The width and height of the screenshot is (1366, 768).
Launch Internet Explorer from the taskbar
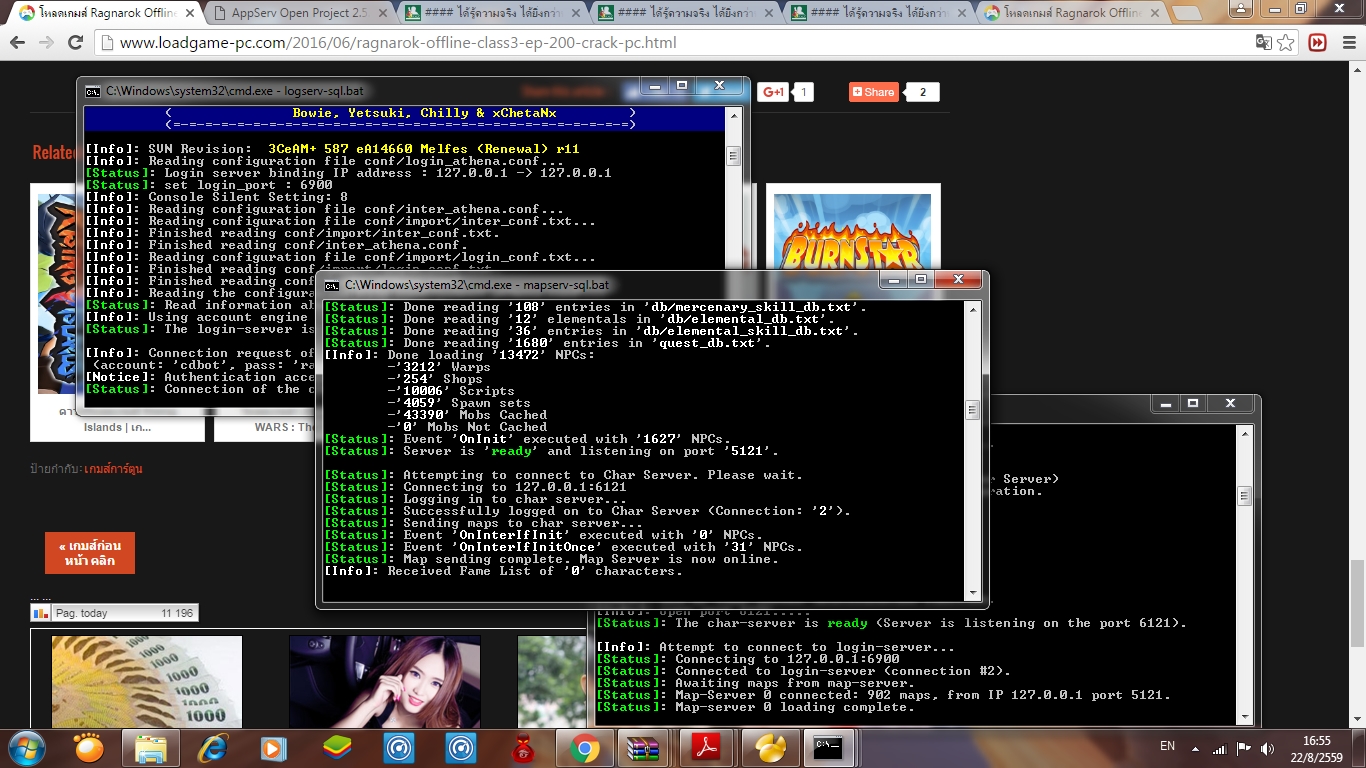click(212, 748)
